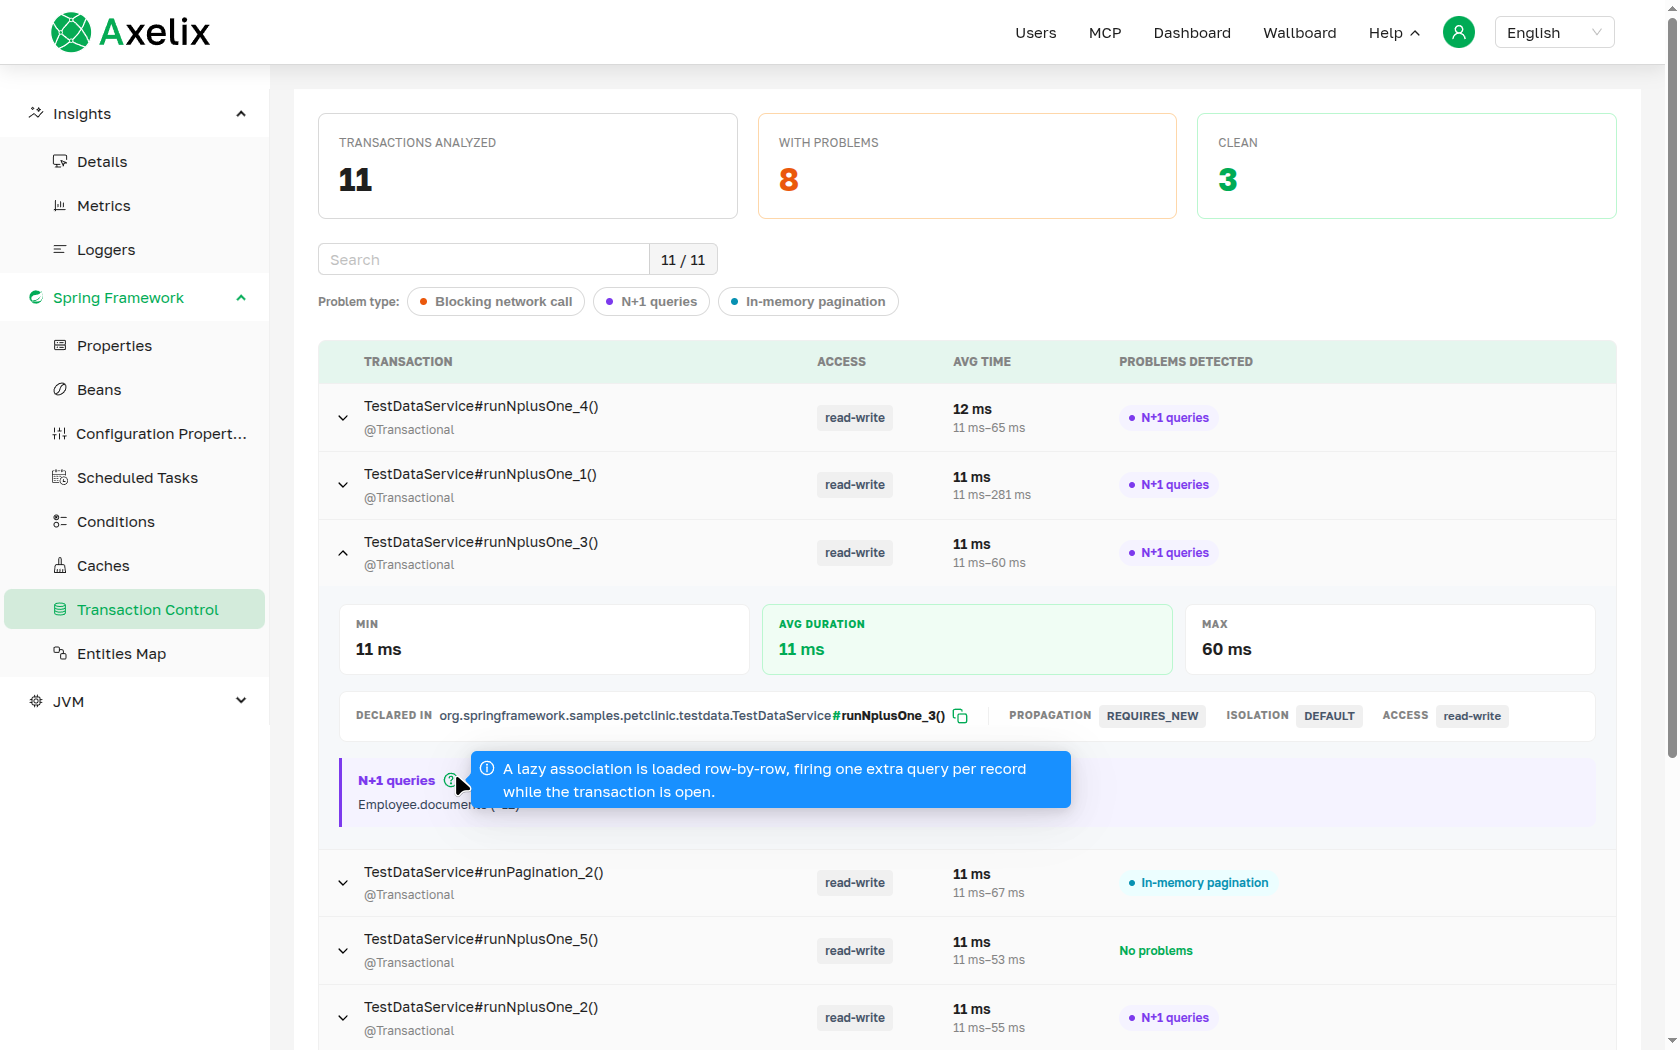1680x1050 pixels.
Task: Click the REQUIRES_NEW propagation badge
Action: [1152, 716]
